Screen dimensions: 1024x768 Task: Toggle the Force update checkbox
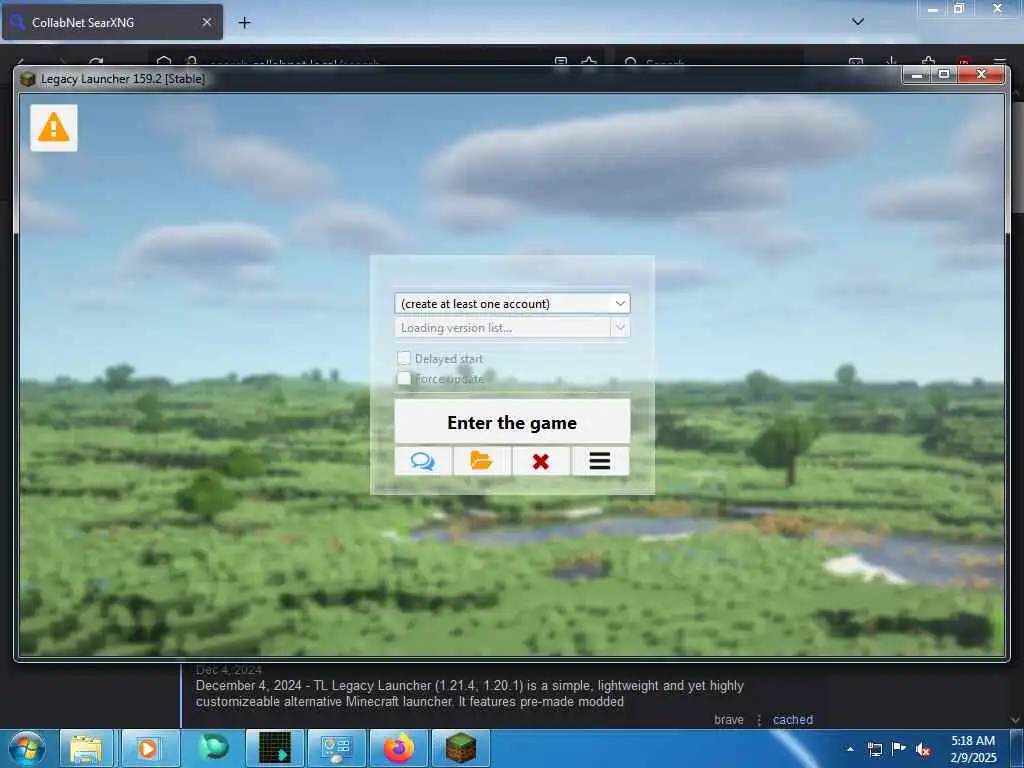pyautogui.click(x=404, y=378)
